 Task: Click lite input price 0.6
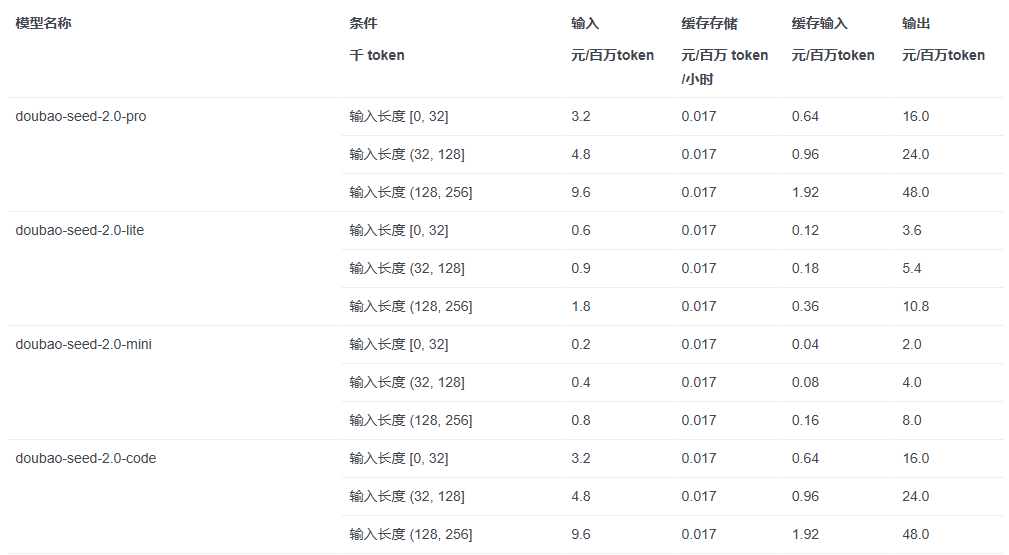[x=580, y=230]
